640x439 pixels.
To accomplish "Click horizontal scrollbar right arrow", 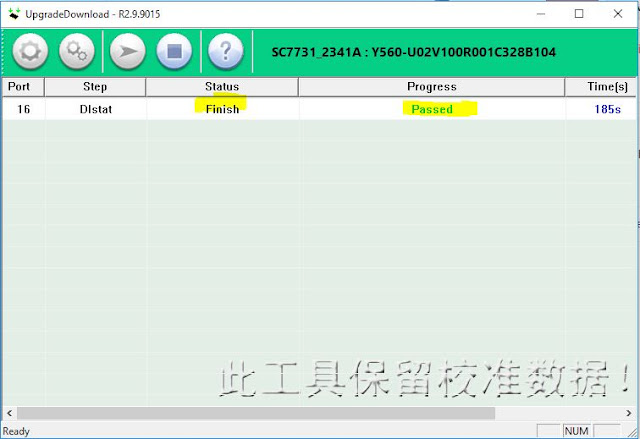I will (629, 413).
